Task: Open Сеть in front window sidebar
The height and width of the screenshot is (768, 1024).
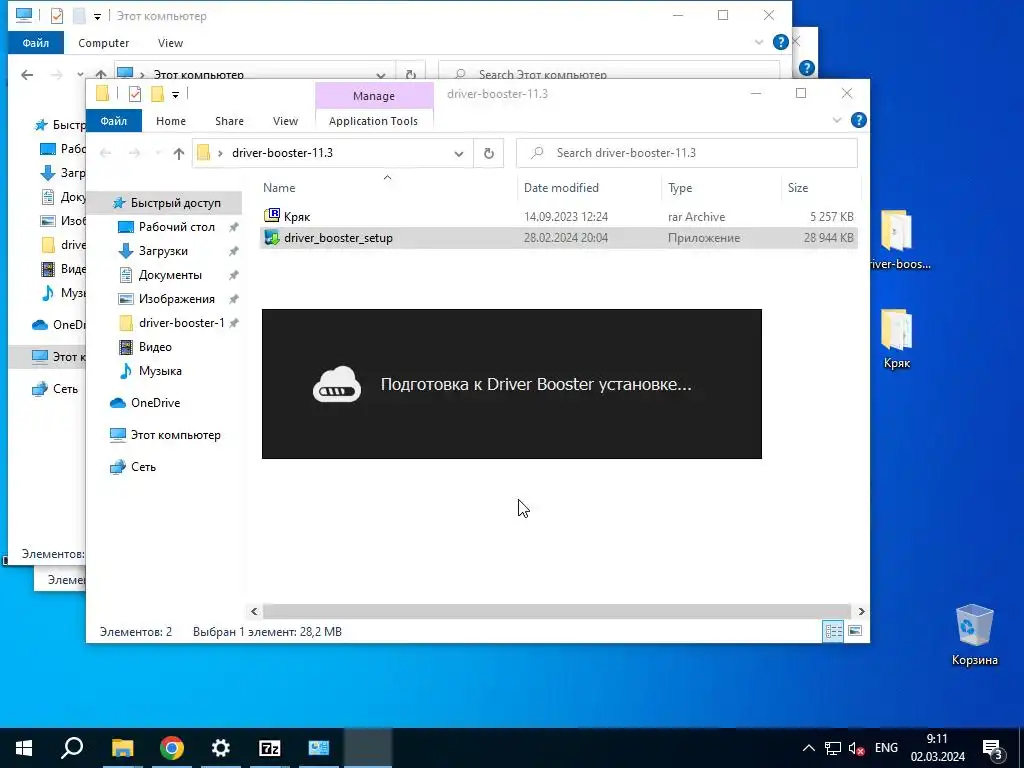Action: 143,466
